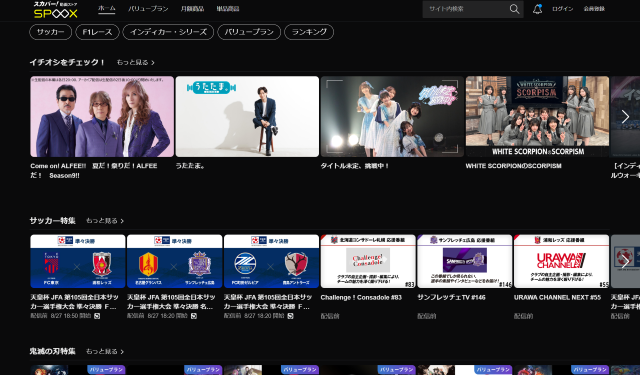Image resolution: width=640 pixels, height=375 pixels.
Task: Expand もっと見る for サッカー特集
Action: click(104, 221)
